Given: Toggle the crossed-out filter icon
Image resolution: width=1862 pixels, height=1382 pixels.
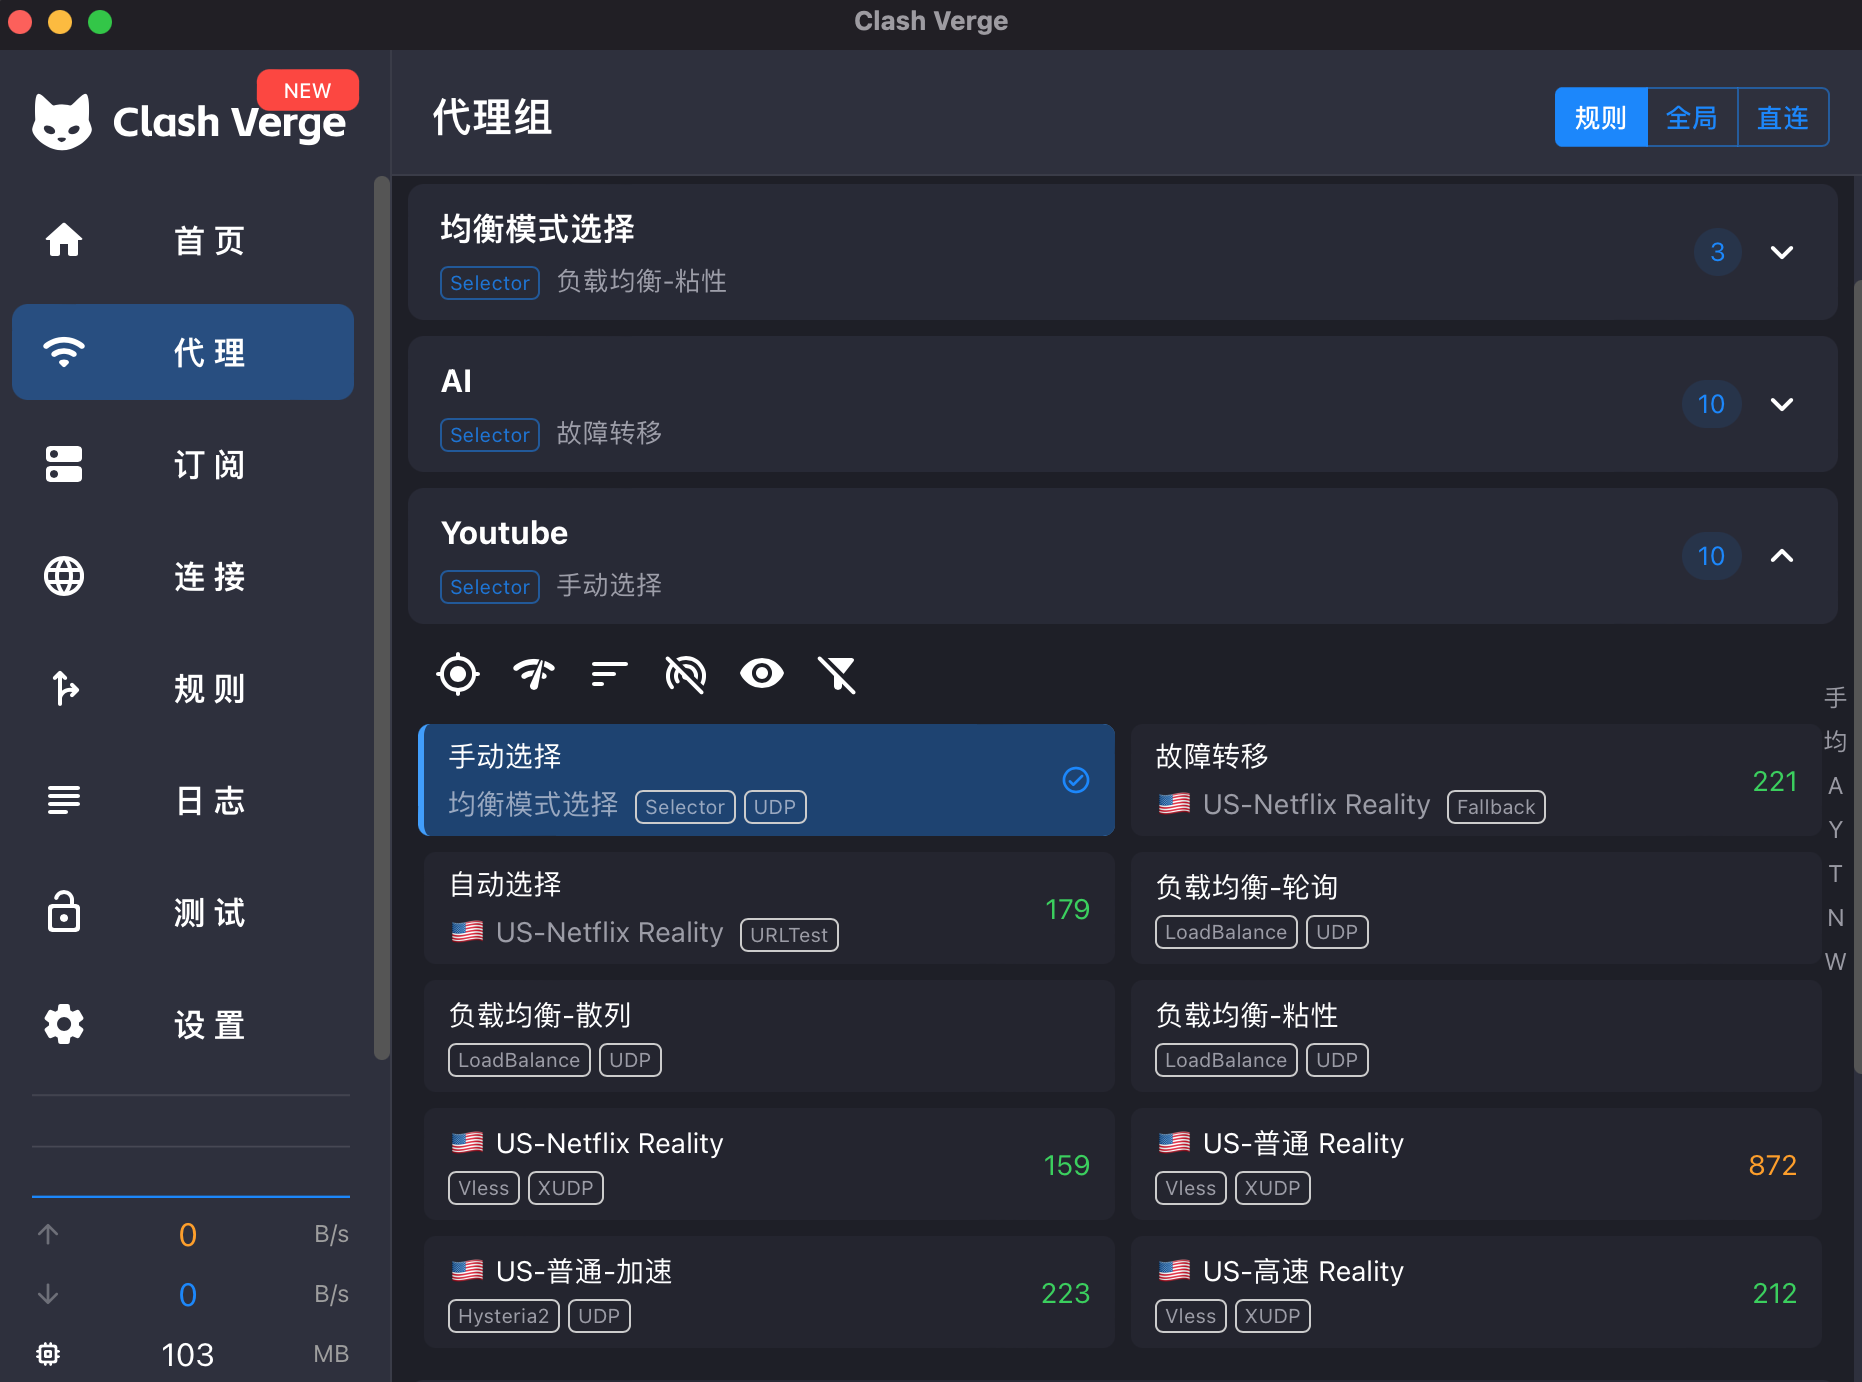Looking at the screenshot, I should pyautogui.click(x=837, y=674).
